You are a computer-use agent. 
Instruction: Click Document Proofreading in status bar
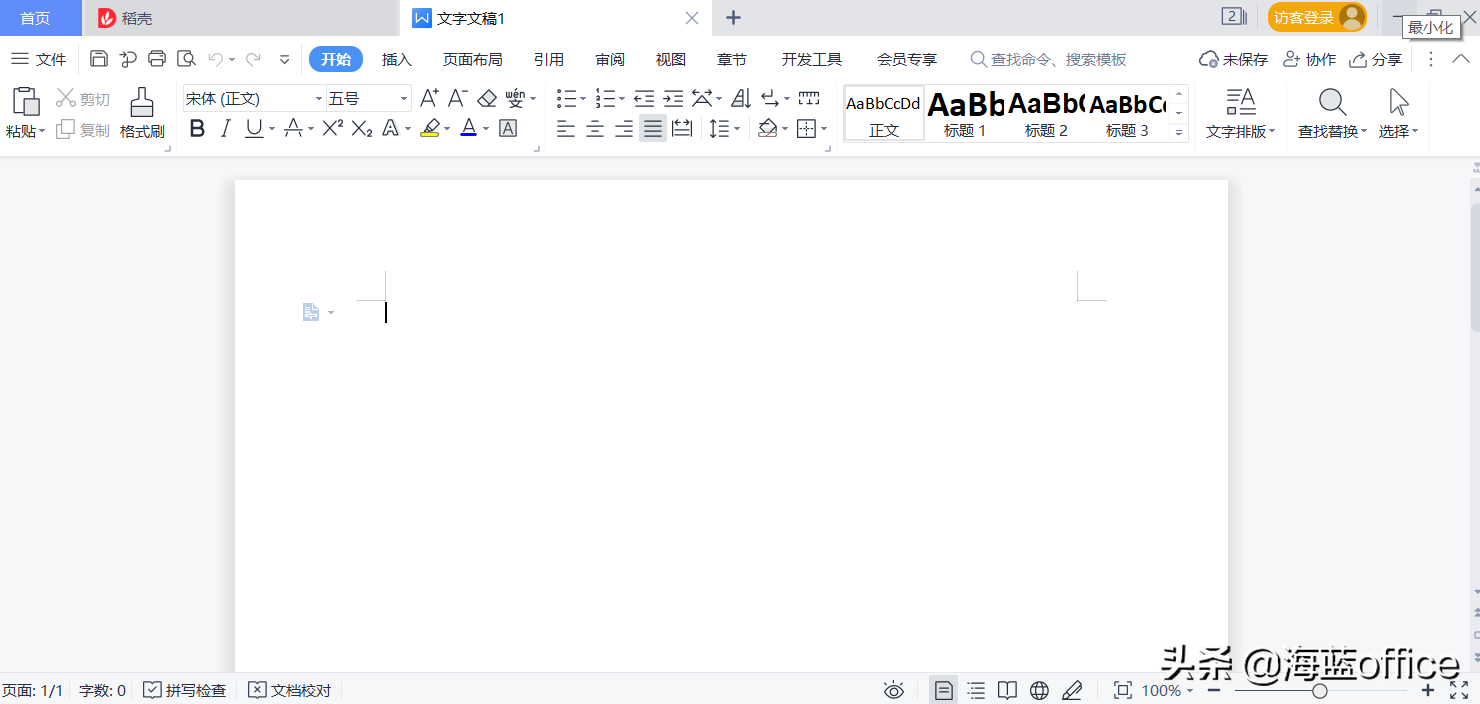(290, 690)
